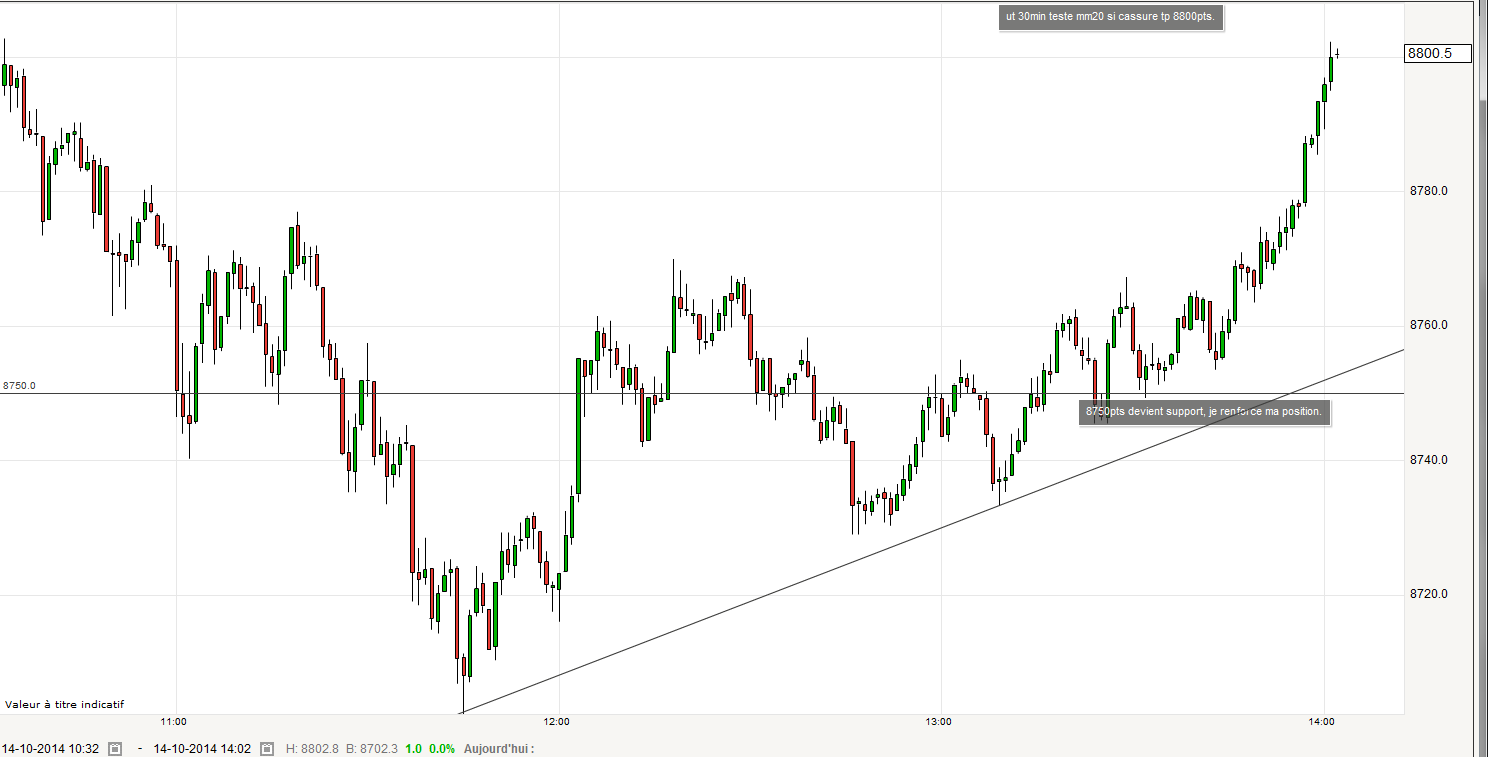Click the current price box 8800.5
The width and height of the screenshot is (1488, 757).
point(1438,54)
